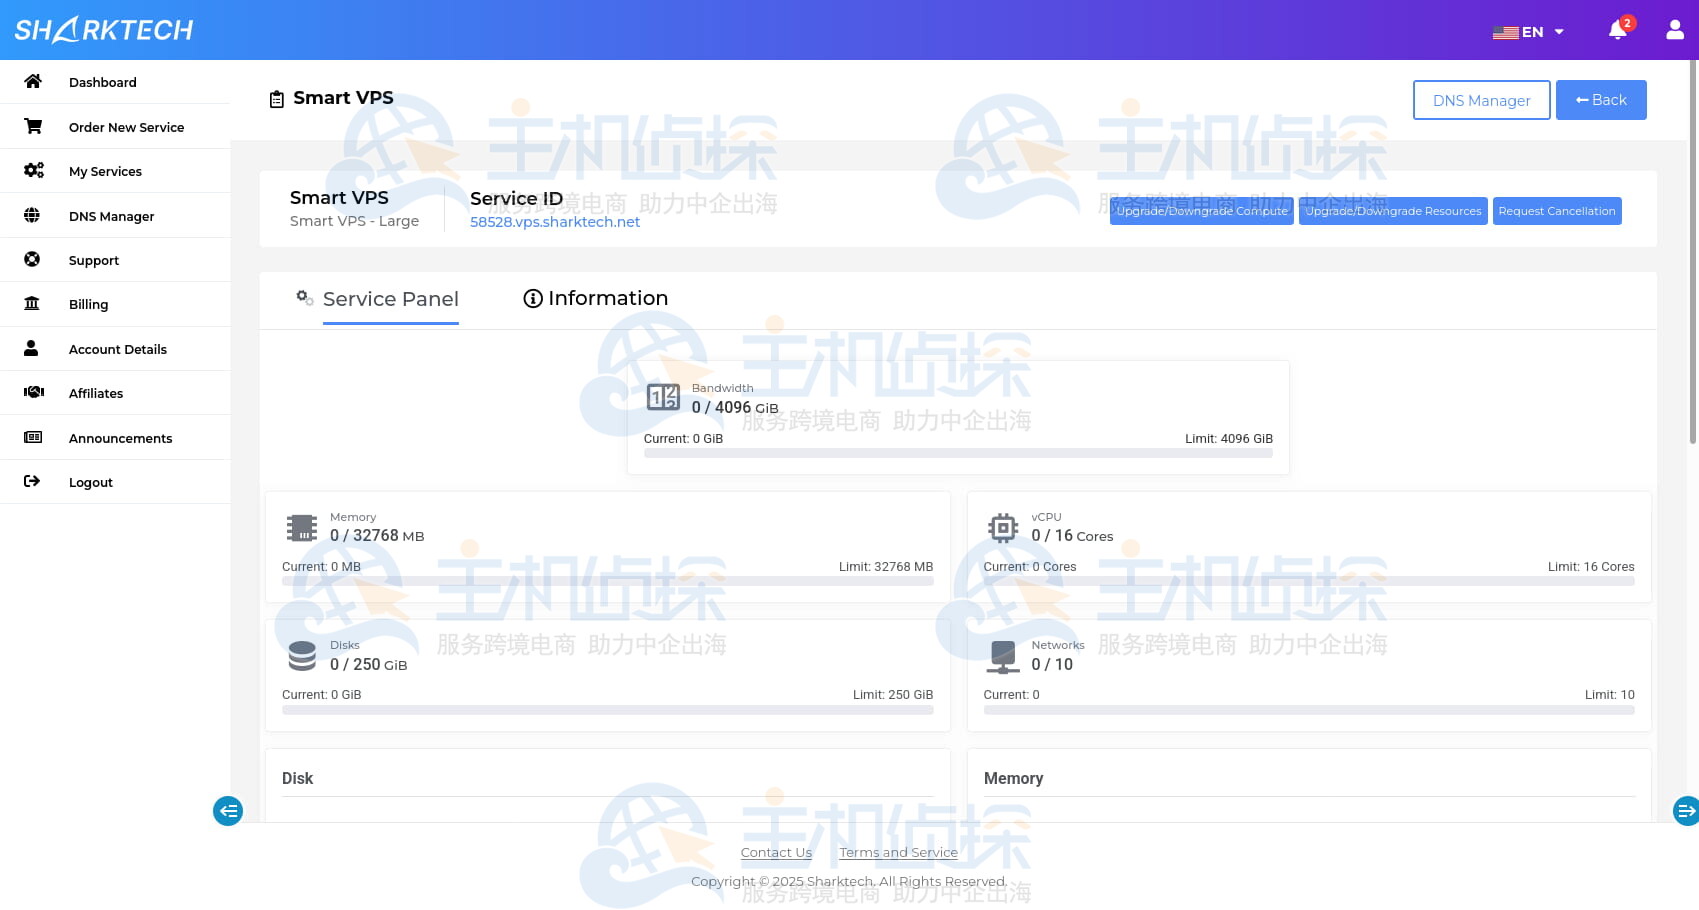The height and width of the screenshot is (910, 1699).
Task: Click Upgrade/Downgrade Compute button
Action: click(1202, 211)
